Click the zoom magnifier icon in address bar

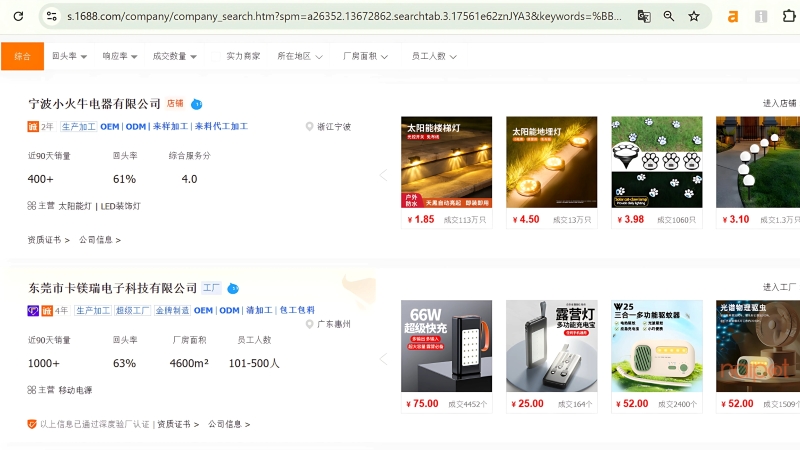669,16
